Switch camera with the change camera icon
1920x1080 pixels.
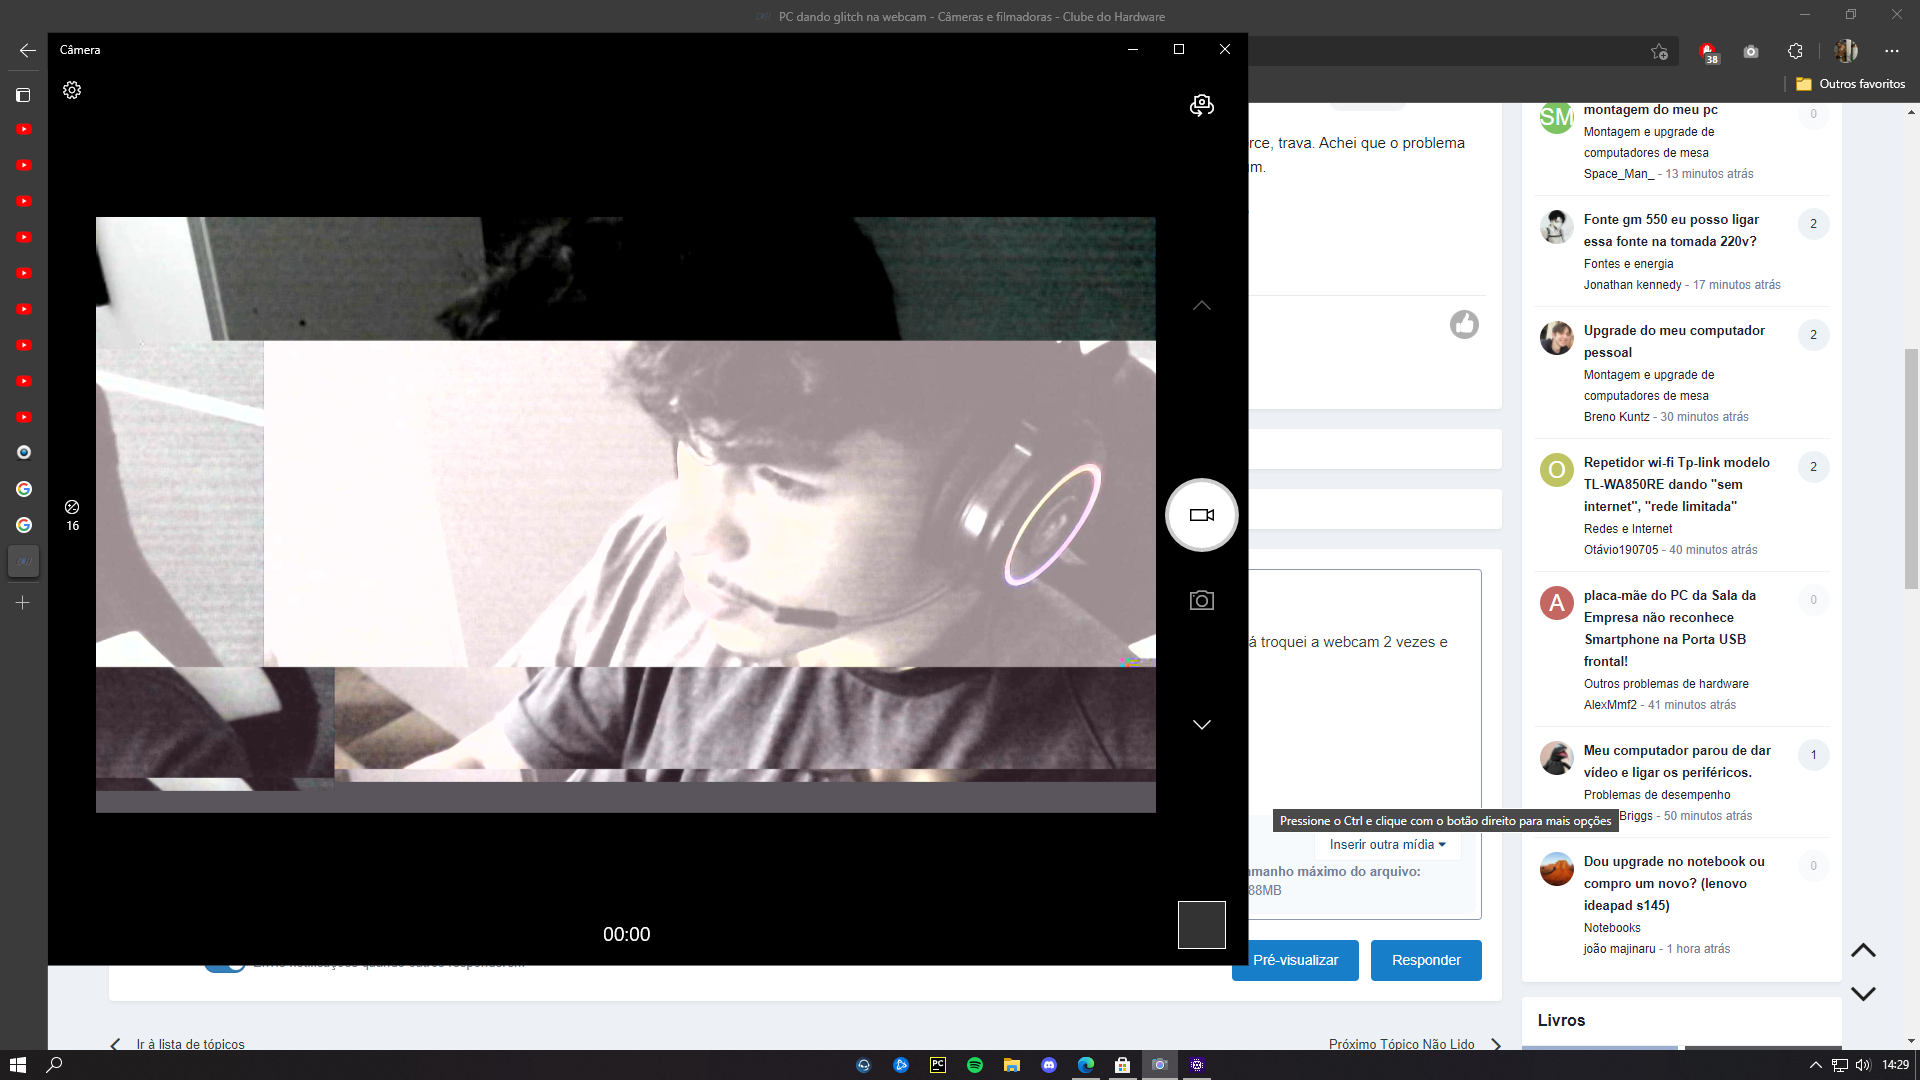(1201, 105)
